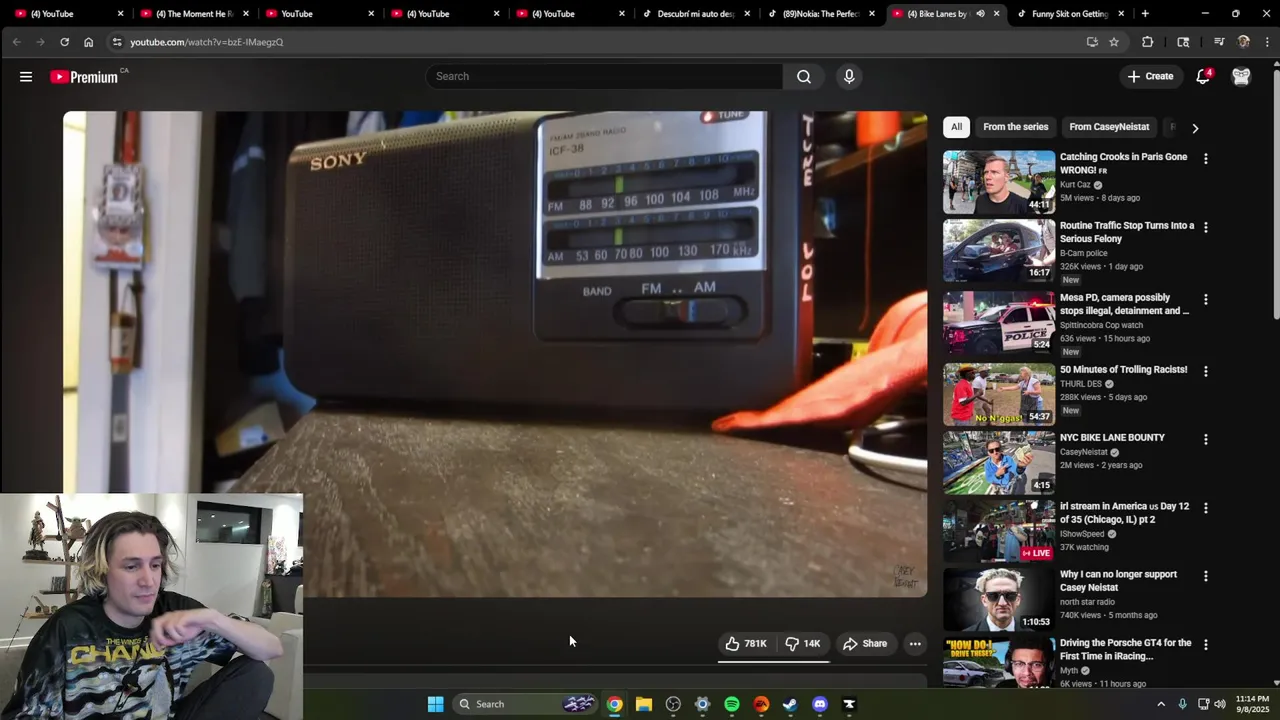Open Chrome home page button
This screenshot has height=720, width=1280.
88,42
